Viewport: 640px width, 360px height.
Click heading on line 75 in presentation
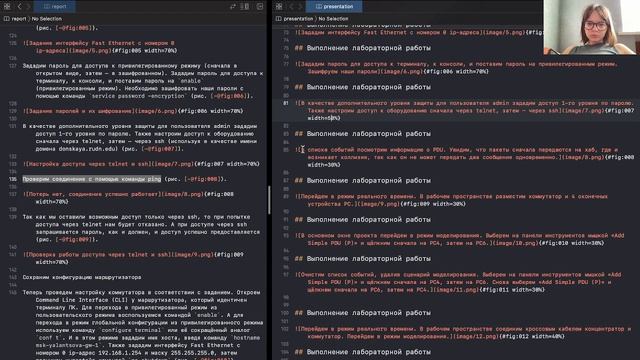click(362, 48)
